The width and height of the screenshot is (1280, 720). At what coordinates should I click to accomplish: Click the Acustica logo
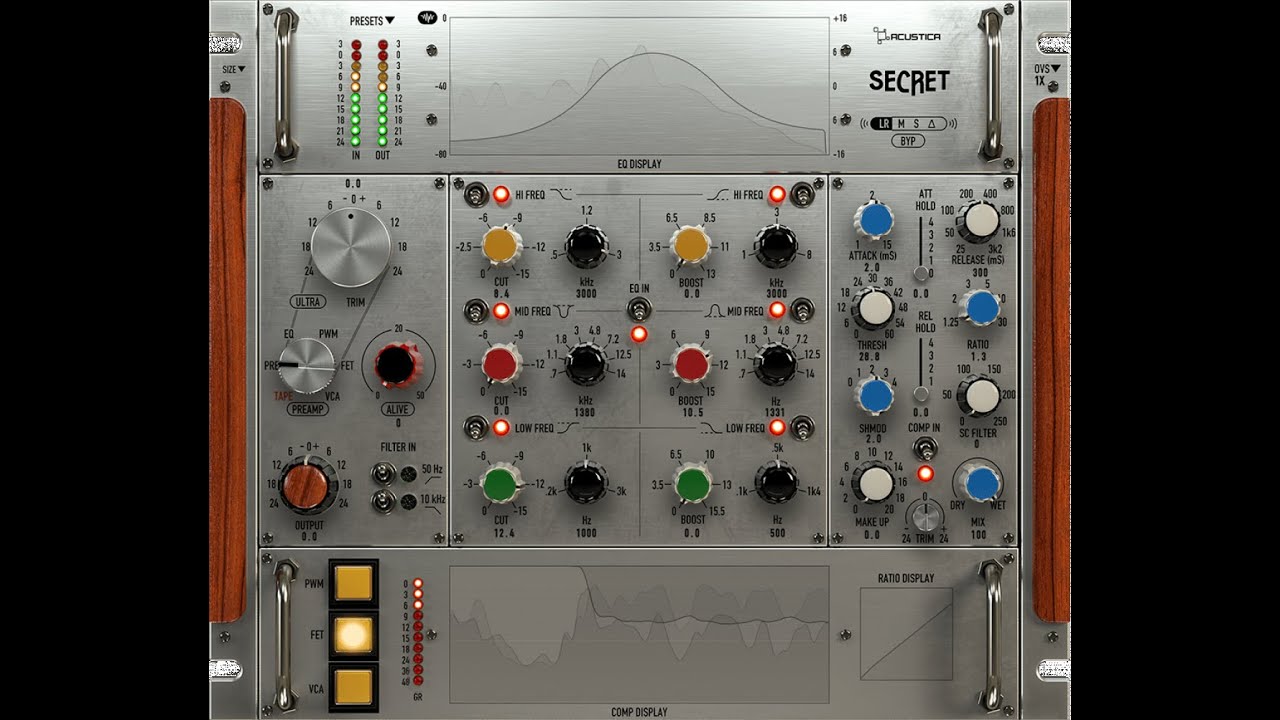click(x=907, y=36)
